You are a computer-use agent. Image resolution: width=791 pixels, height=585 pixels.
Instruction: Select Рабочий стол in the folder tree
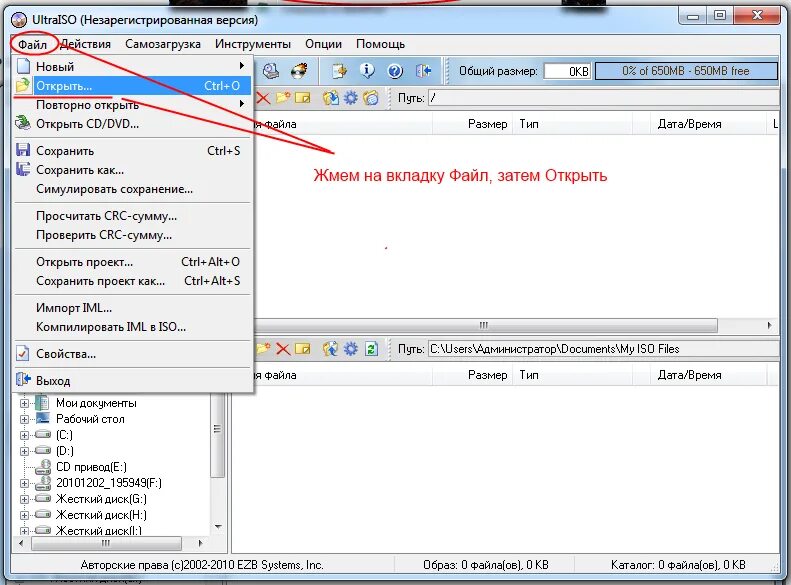pos(90,419)
